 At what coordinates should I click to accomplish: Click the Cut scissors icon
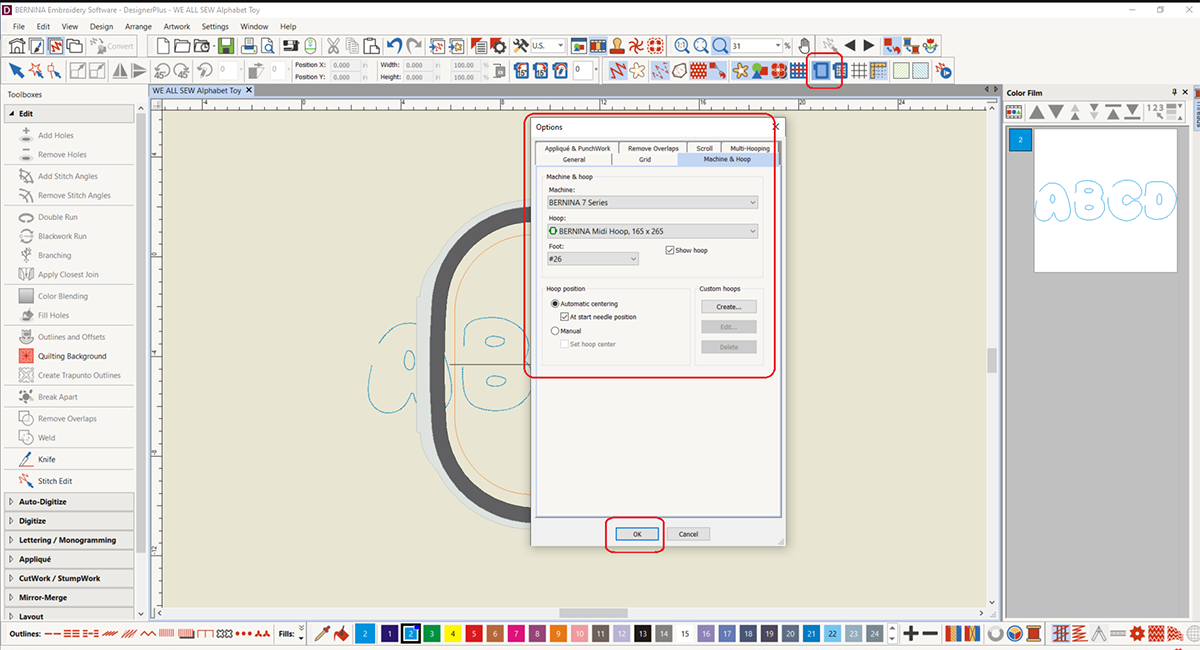[x=331, y=46]
